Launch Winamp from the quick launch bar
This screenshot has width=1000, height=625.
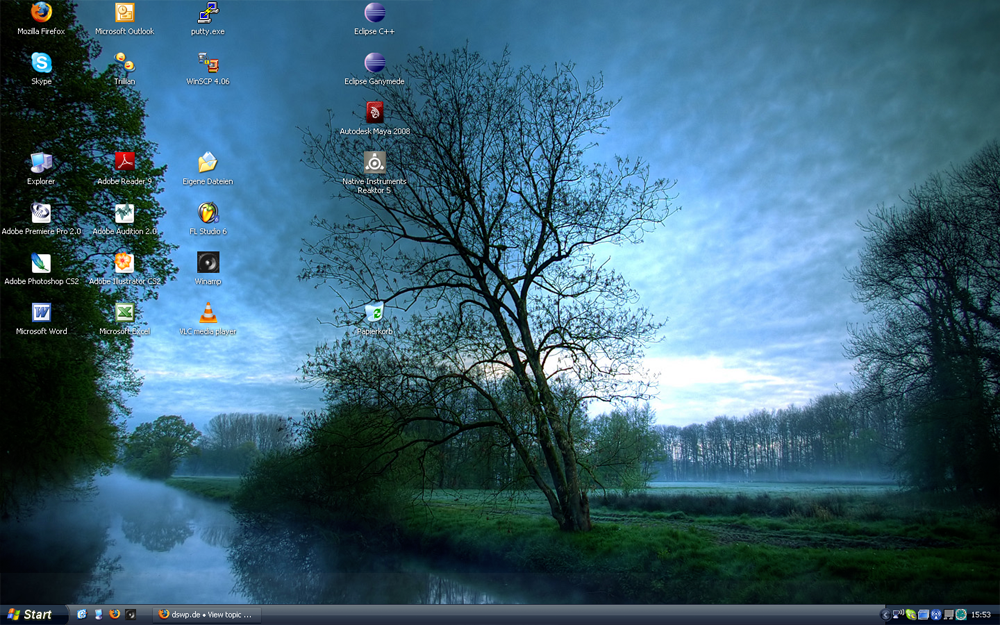coord(131,614)
